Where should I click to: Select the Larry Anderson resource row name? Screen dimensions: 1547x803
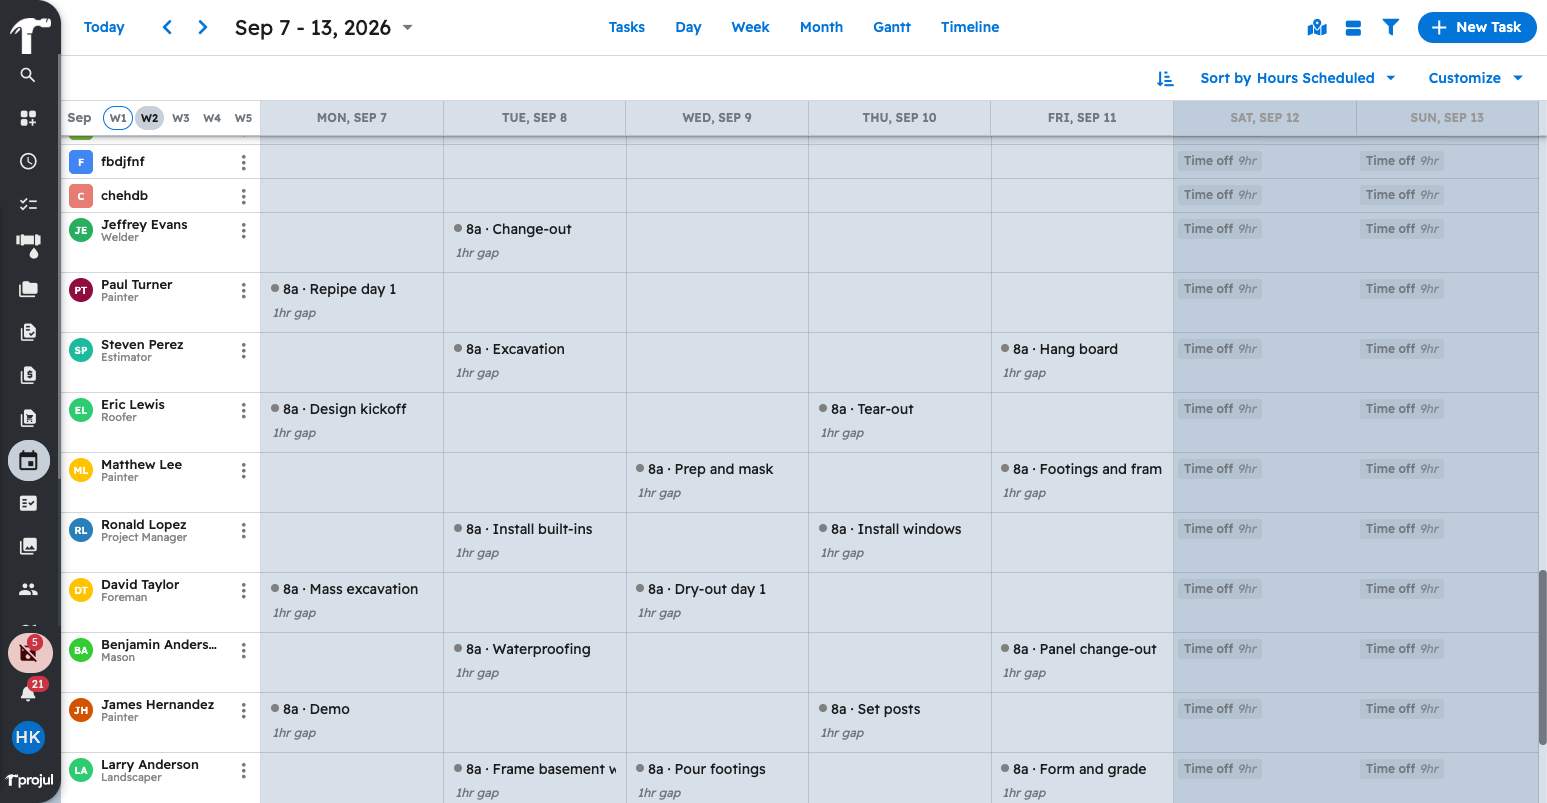coord(150,765)
